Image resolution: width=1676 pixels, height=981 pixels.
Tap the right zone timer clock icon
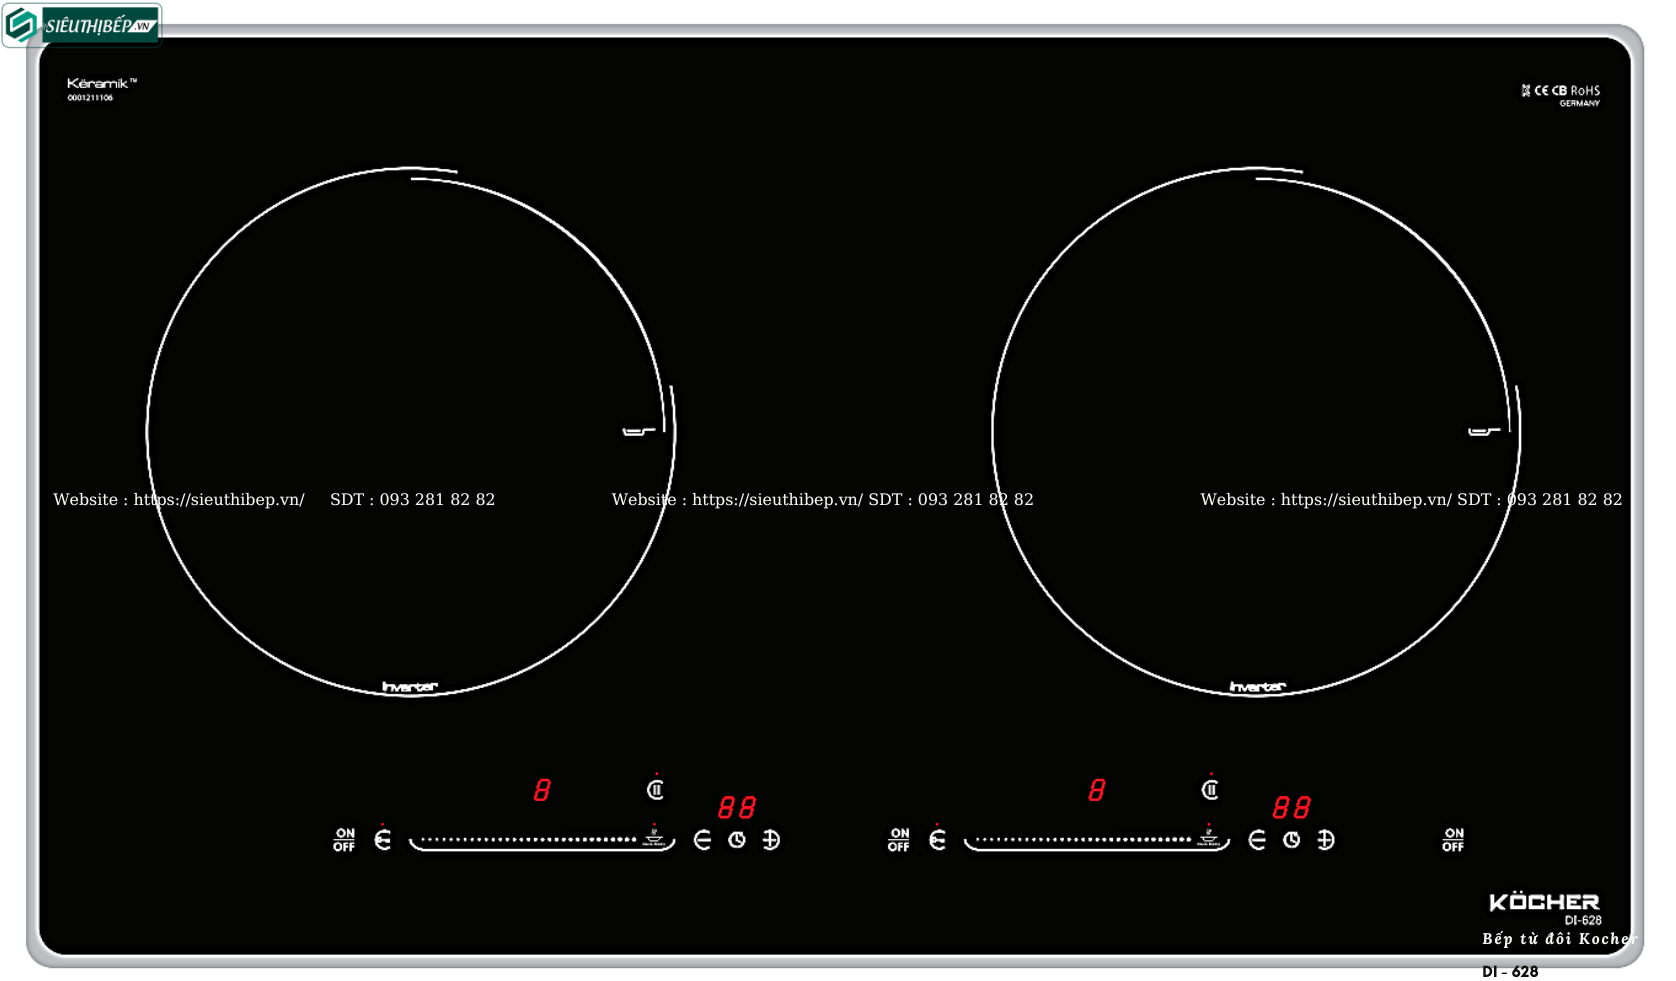(1292, 840)
